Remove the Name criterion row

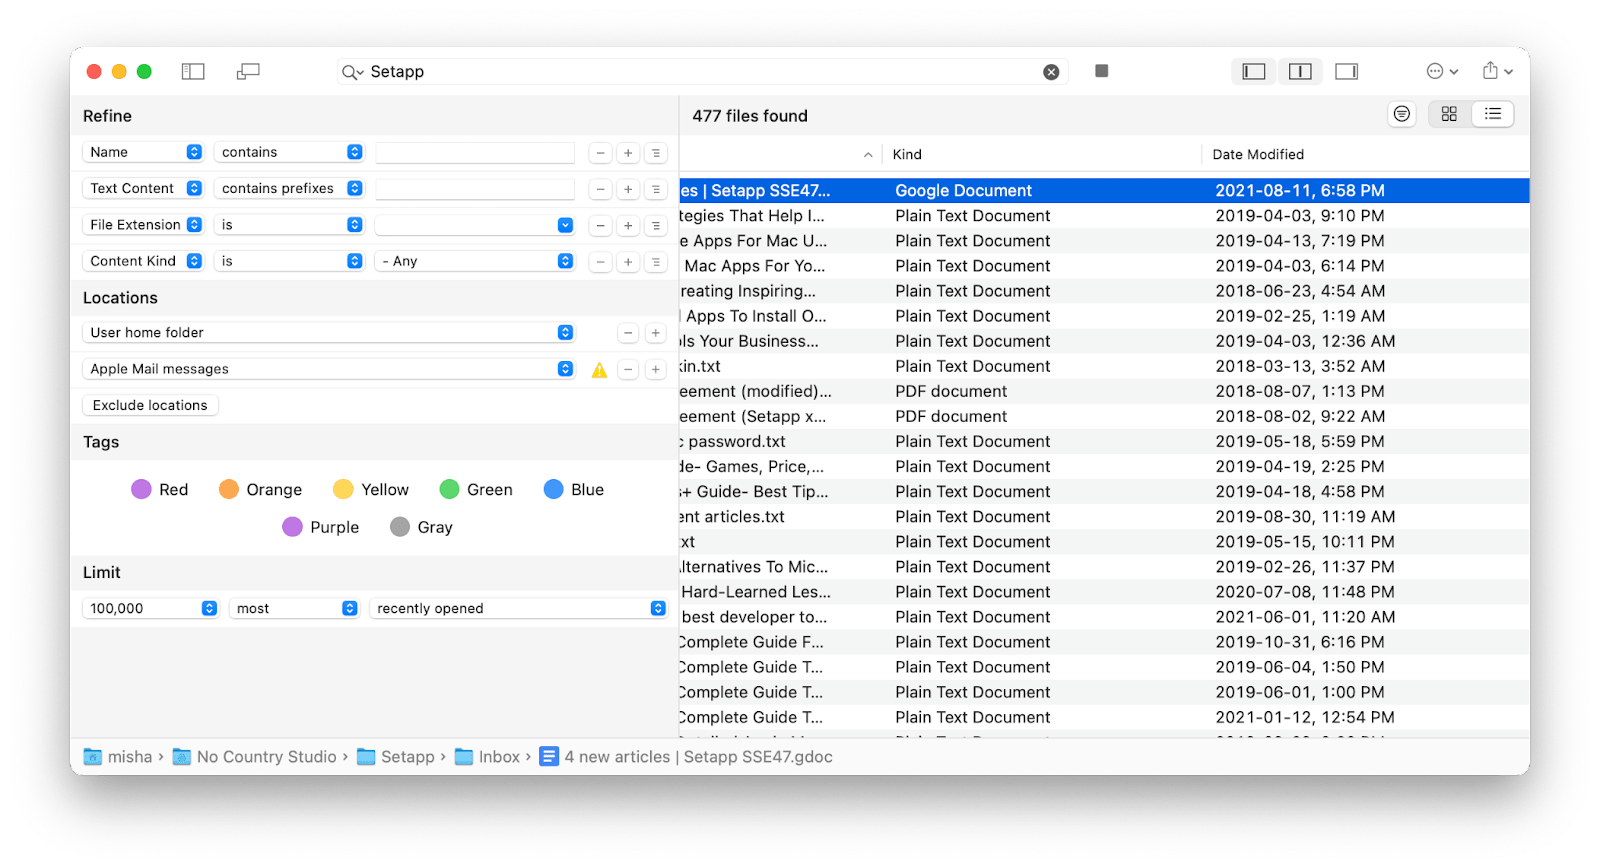pyautogui.click(x=600, y=153)
